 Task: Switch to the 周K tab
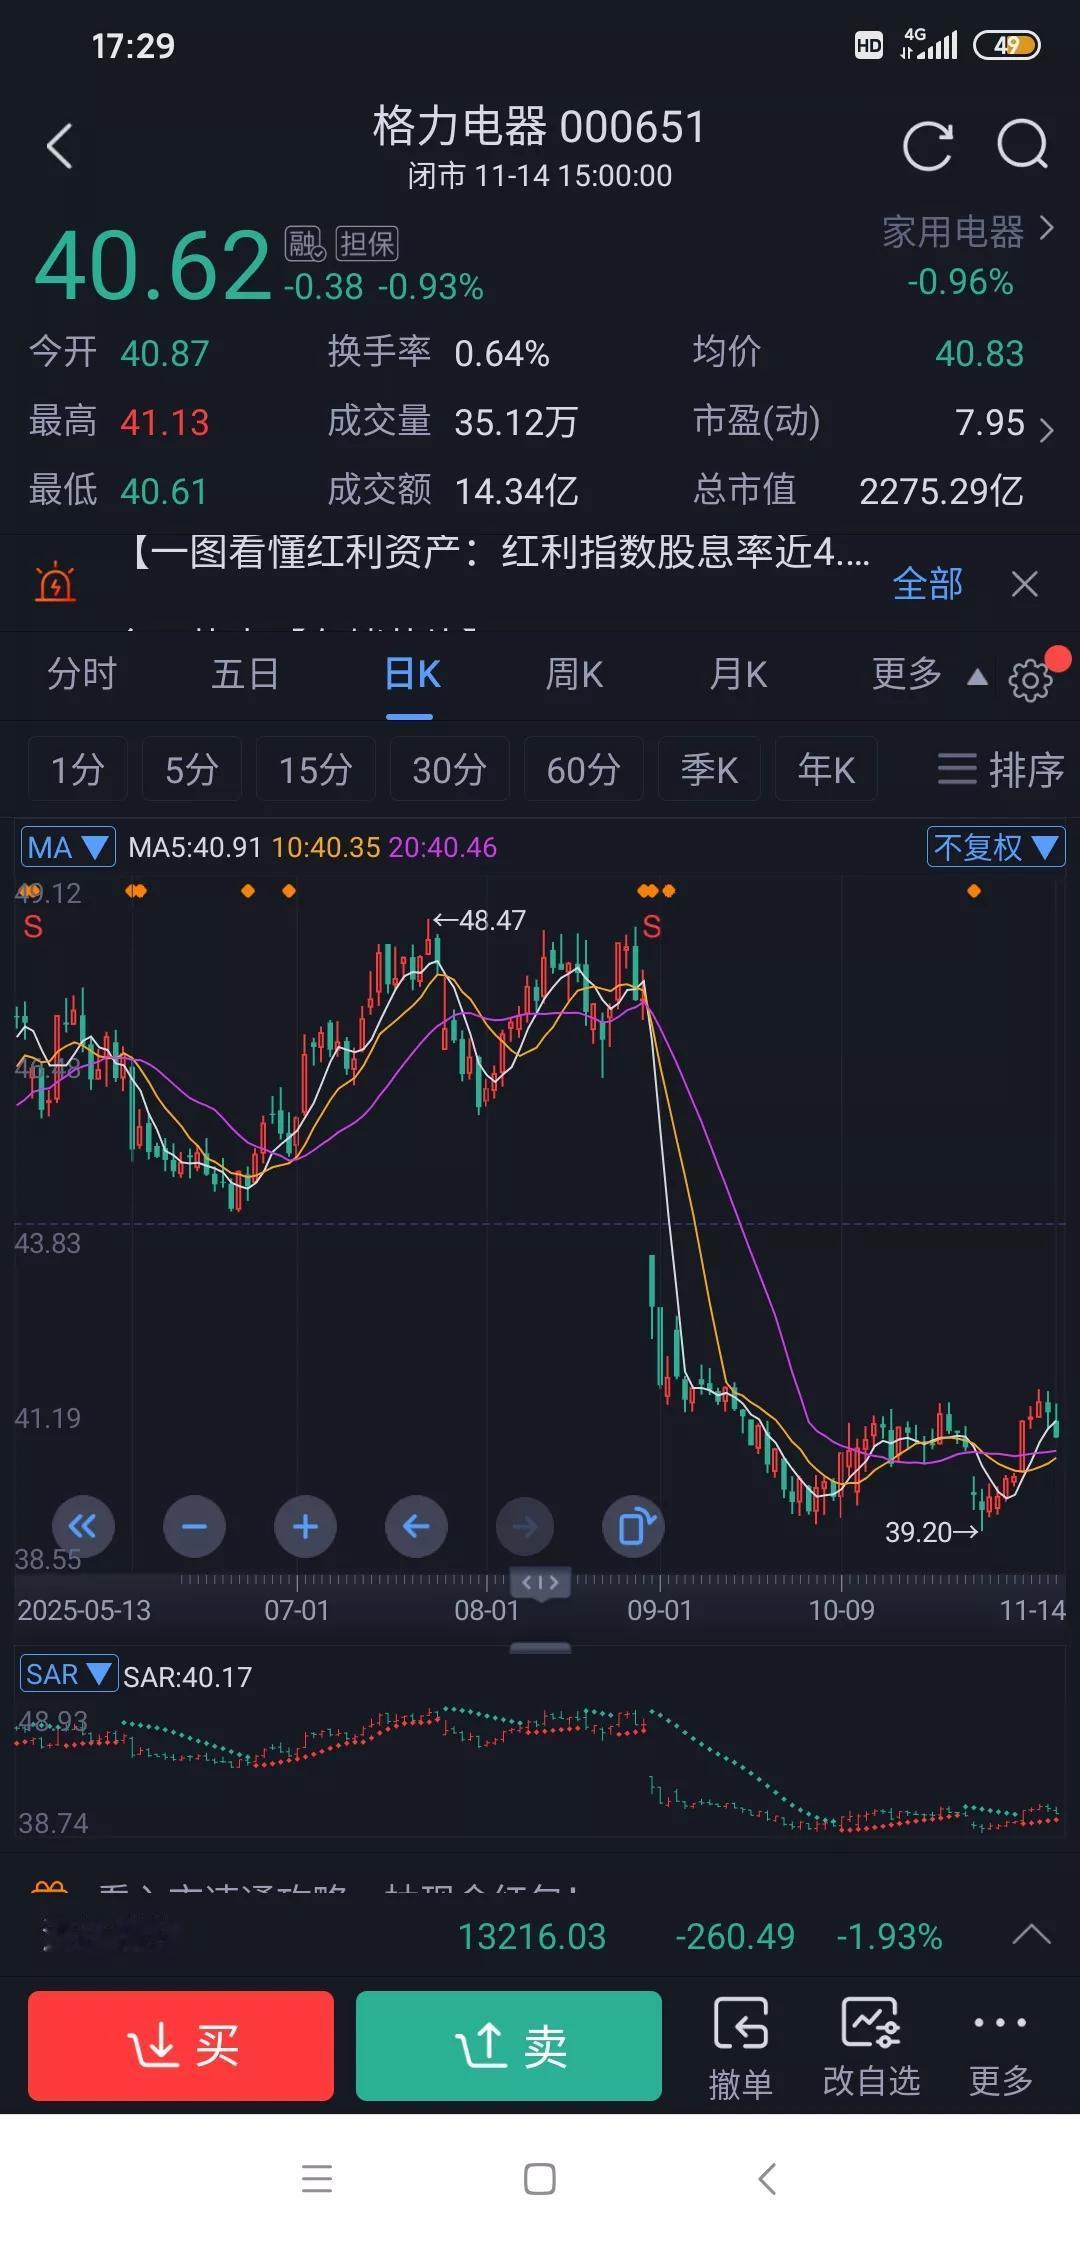click(x=574, y=674)
